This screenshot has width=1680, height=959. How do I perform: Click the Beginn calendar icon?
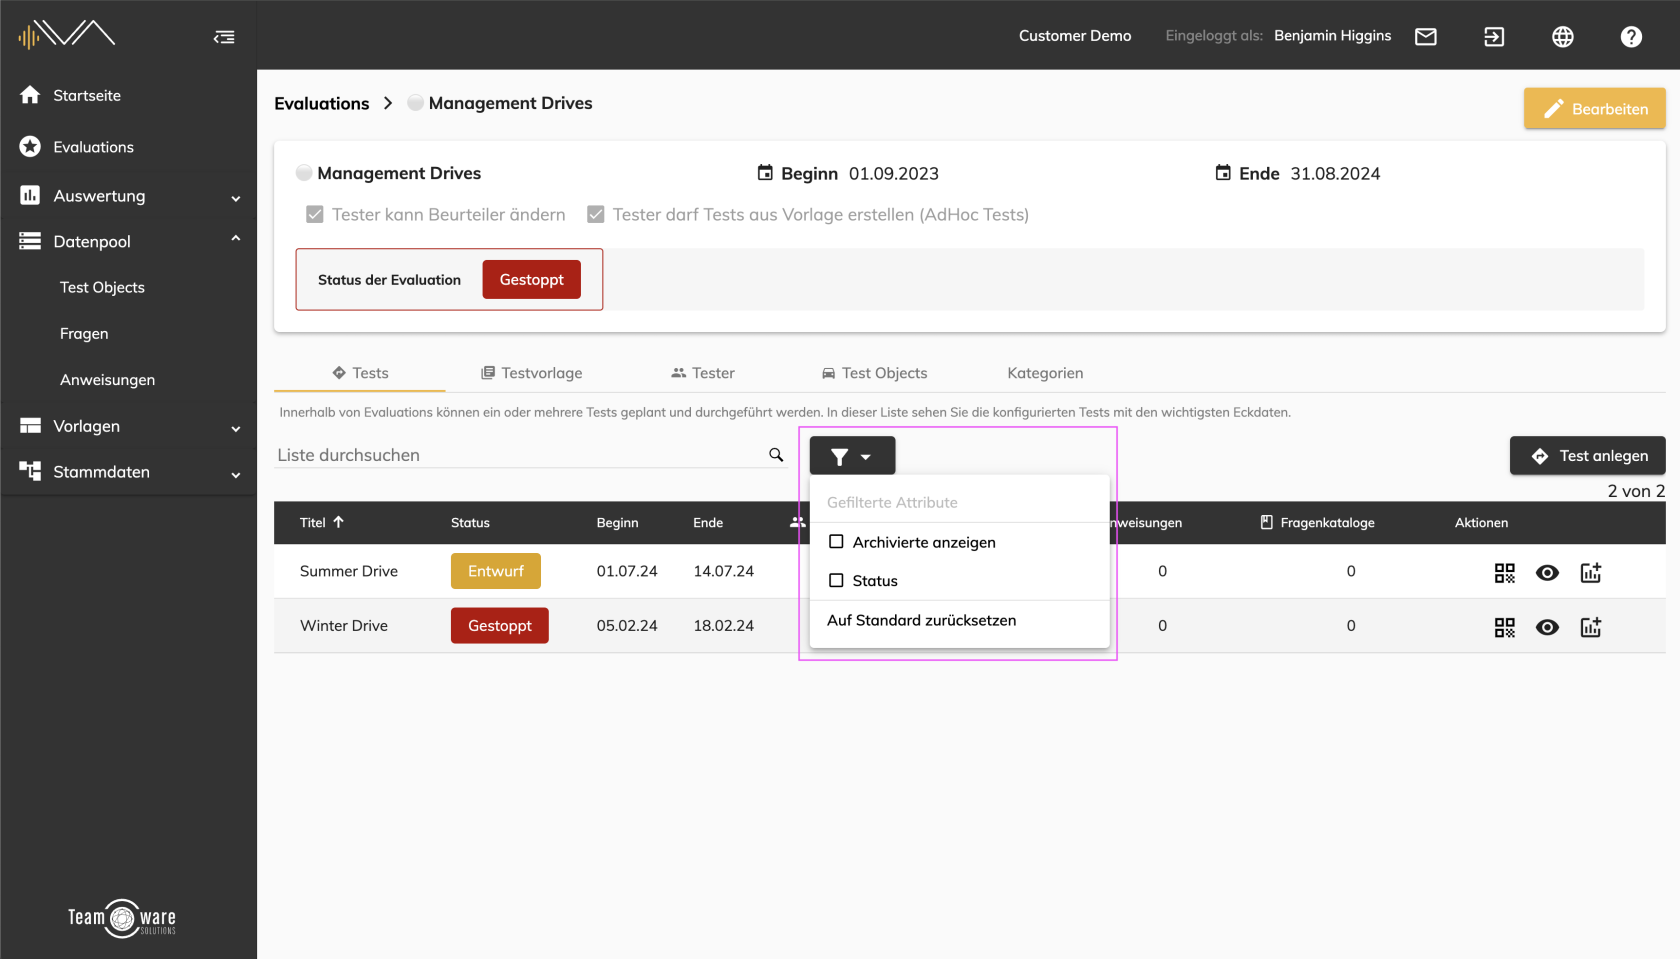tap(765, 173)
